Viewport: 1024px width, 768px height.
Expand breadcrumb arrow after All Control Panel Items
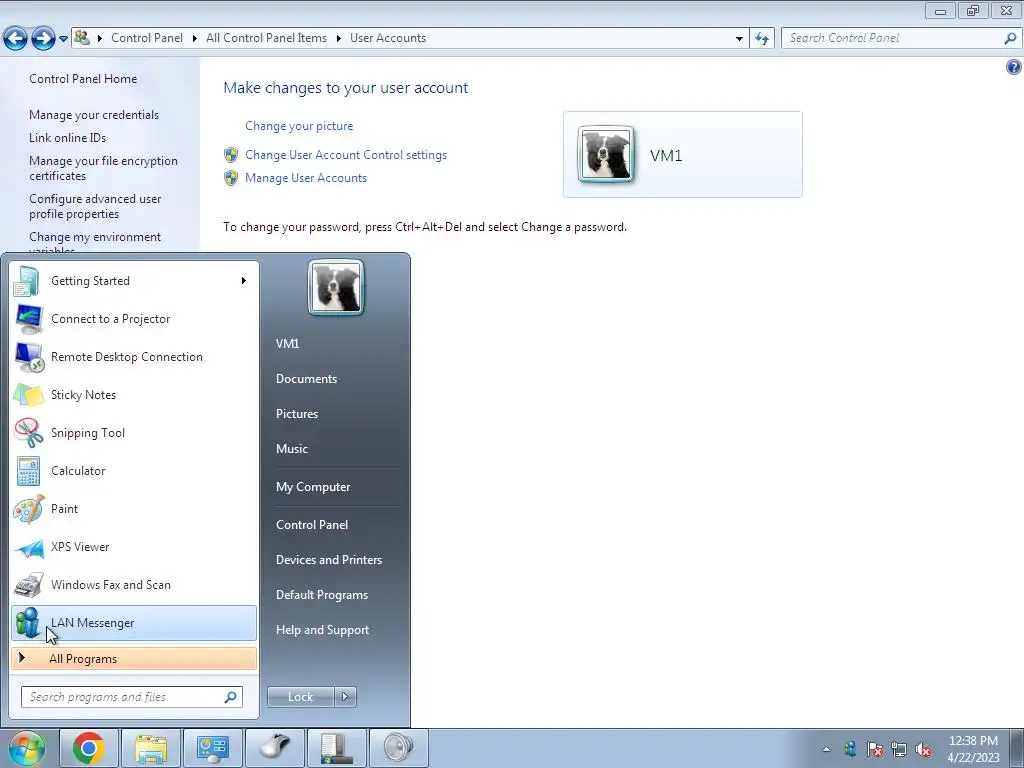(338, 39)
